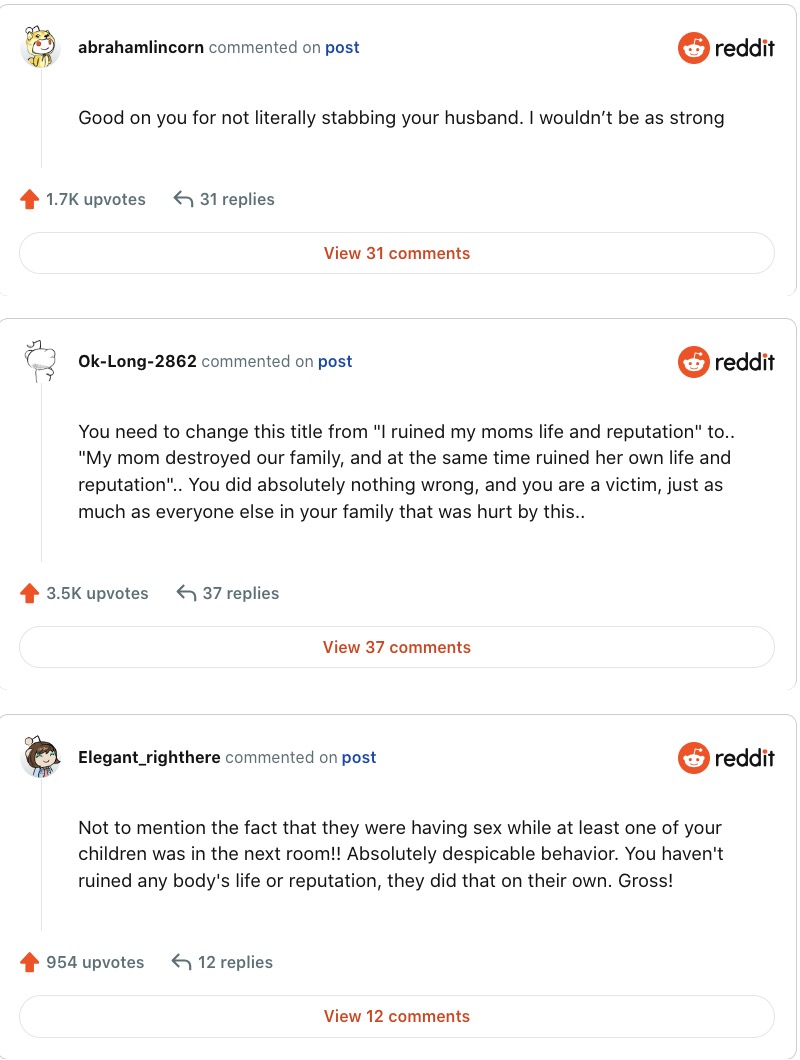Click the reply arrow next to 12 replies
800x1060 pixels.
182,962
